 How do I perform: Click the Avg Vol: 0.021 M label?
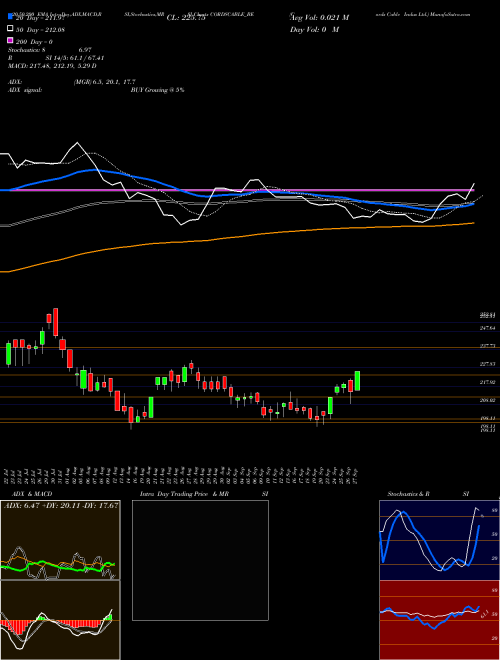click(x=319, y=18)
